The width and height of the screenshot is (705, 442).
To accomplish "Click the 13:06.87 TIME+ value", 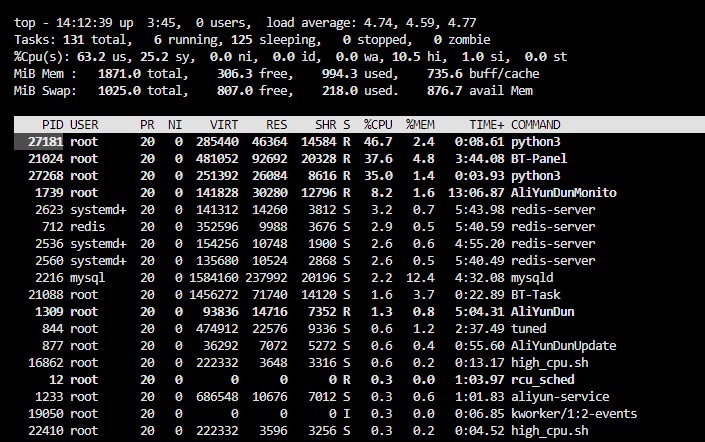I will [x=476, y=193].
